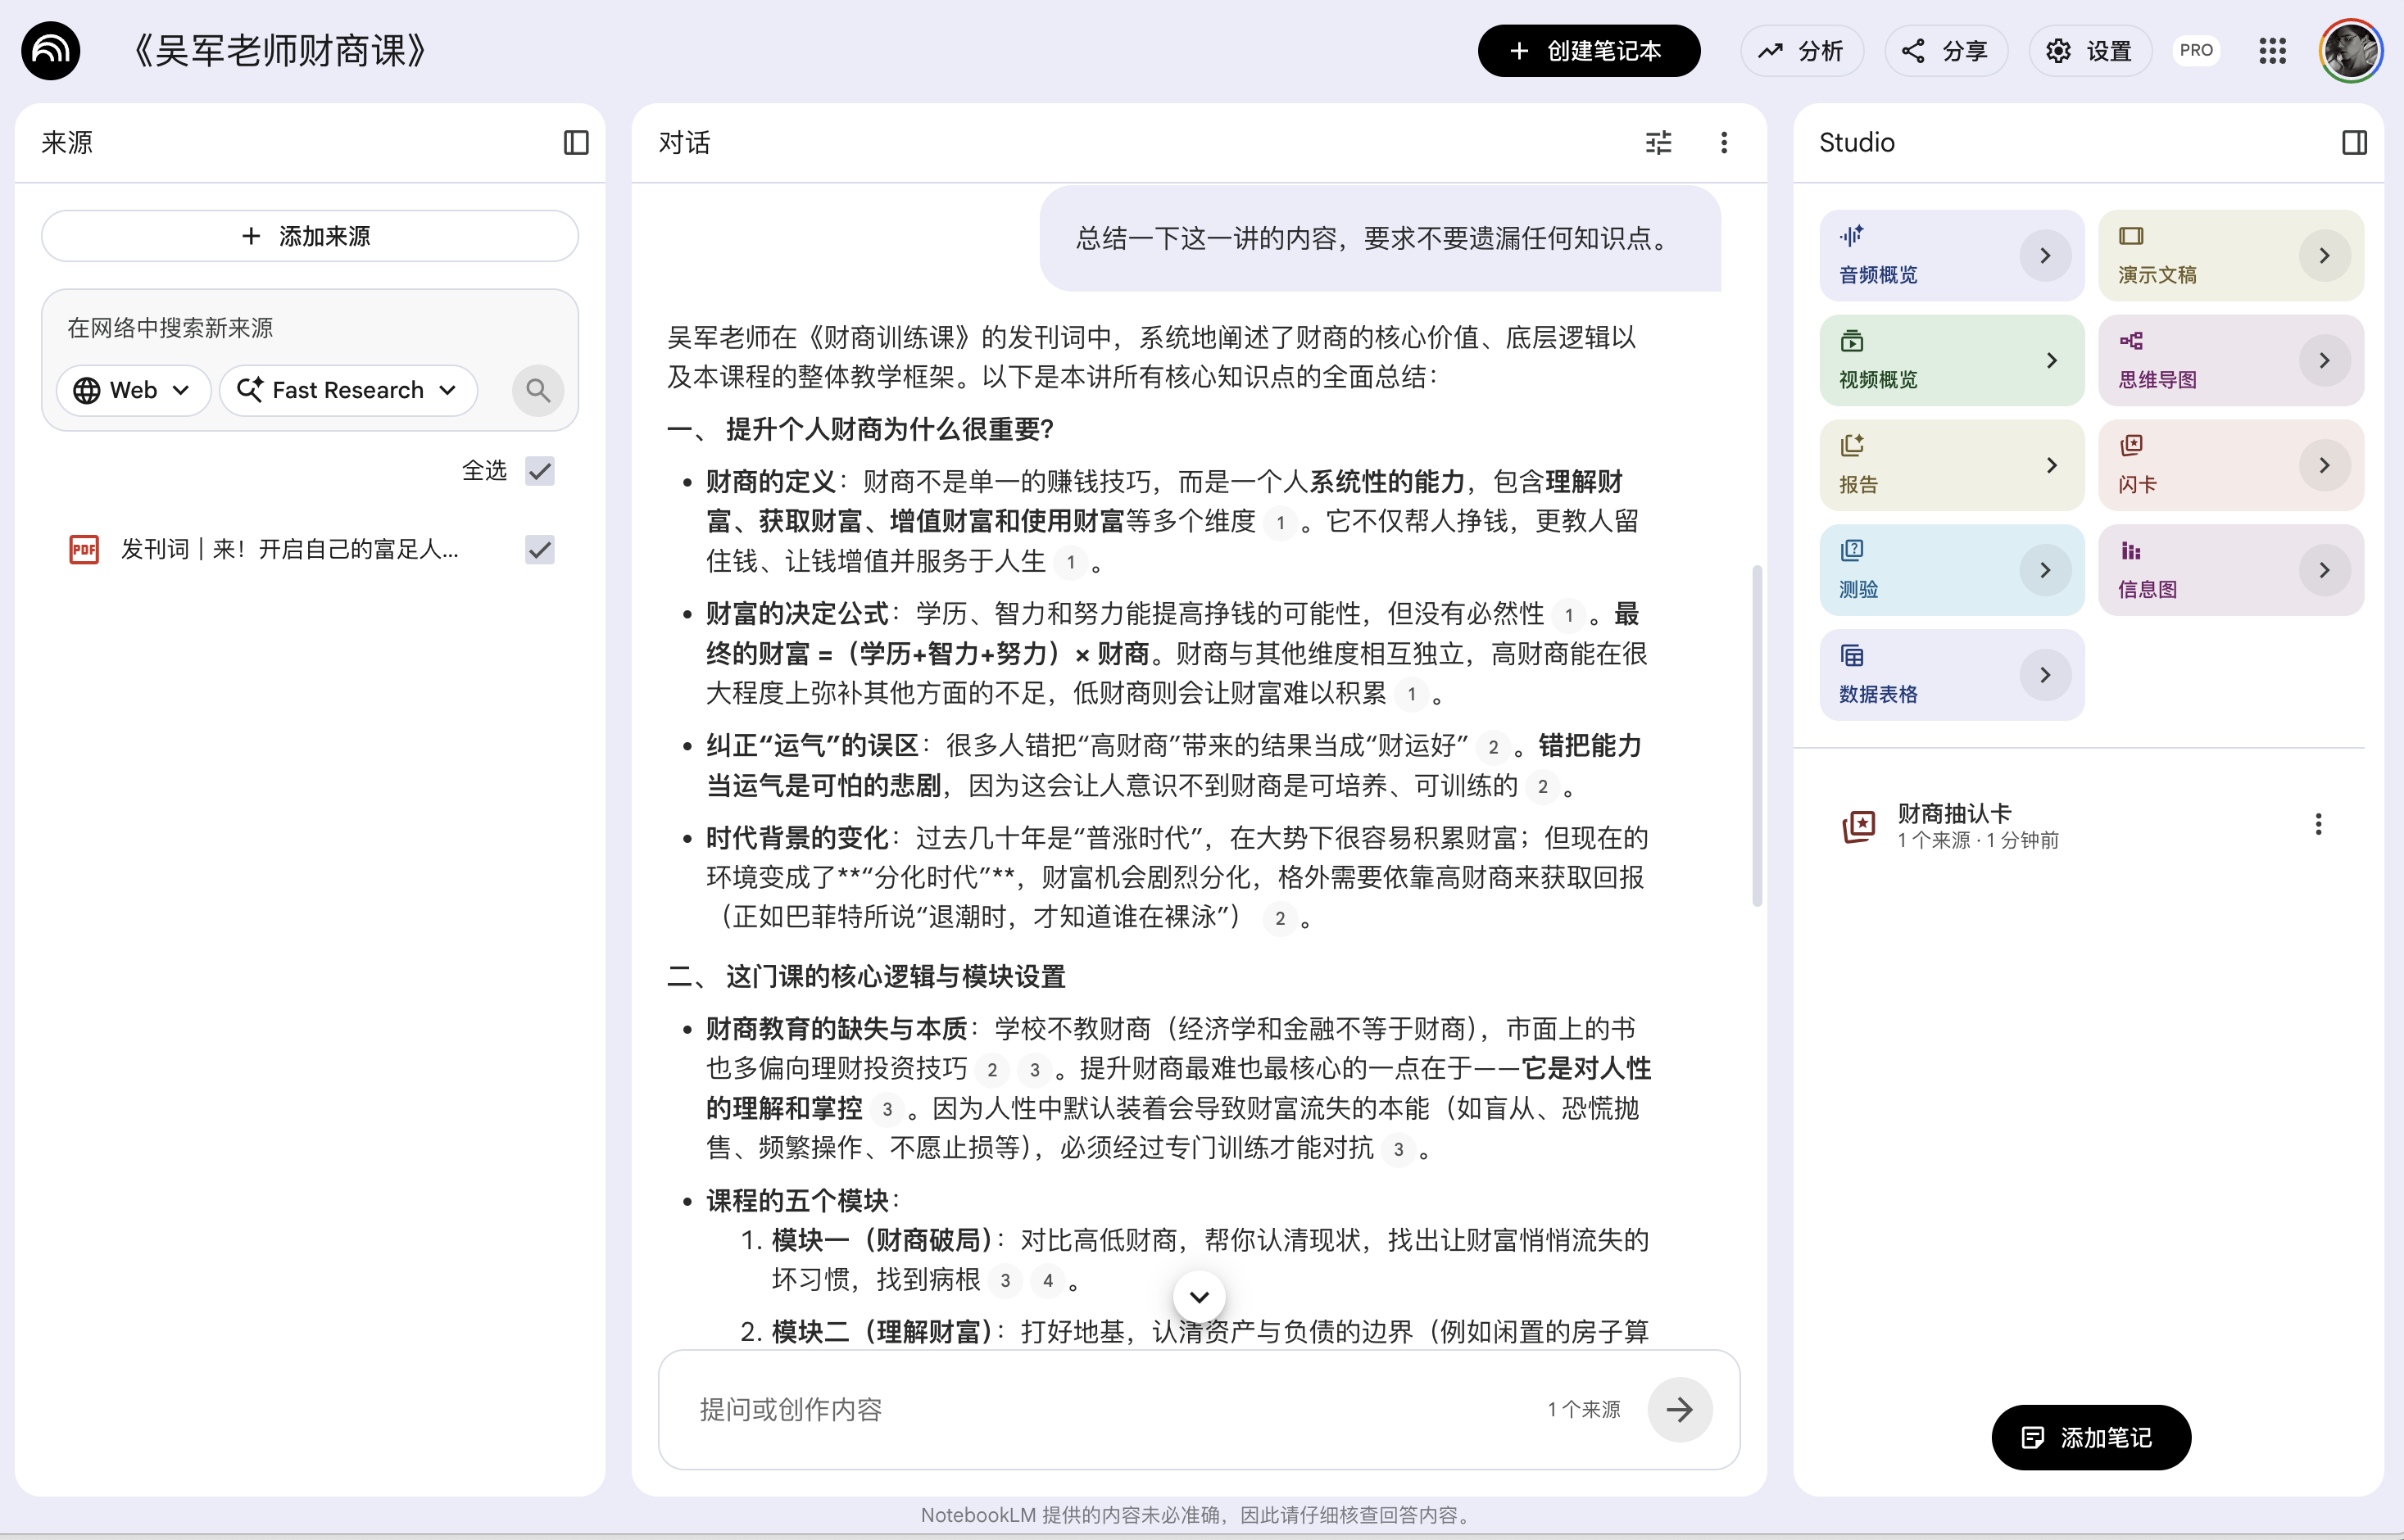Open 分析 analytics
Viewport: 2404px width, 1540px height.
pos(1801,51)
